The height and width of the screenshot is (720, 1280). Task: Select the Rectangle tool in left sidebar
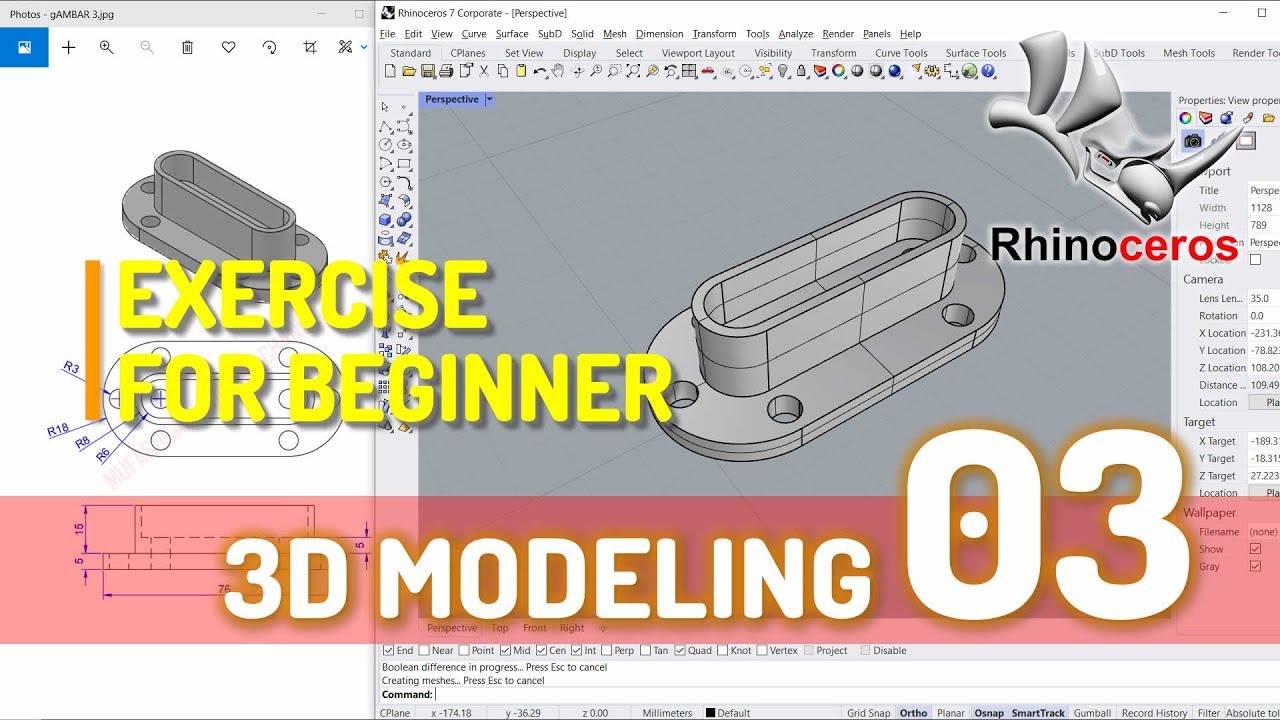404,163
